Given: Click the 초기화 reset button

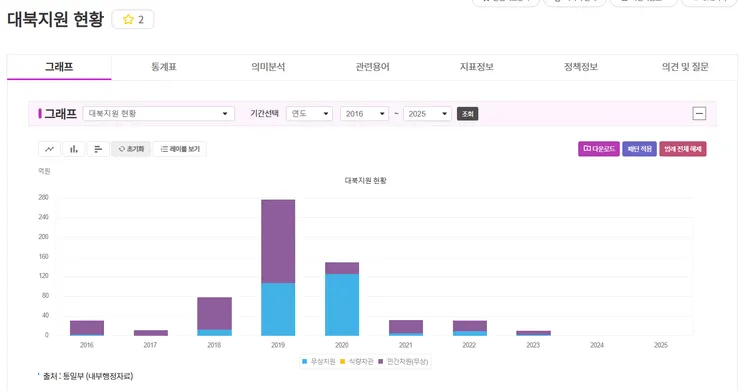Looking at the screenshot, I should coord(131,149).
